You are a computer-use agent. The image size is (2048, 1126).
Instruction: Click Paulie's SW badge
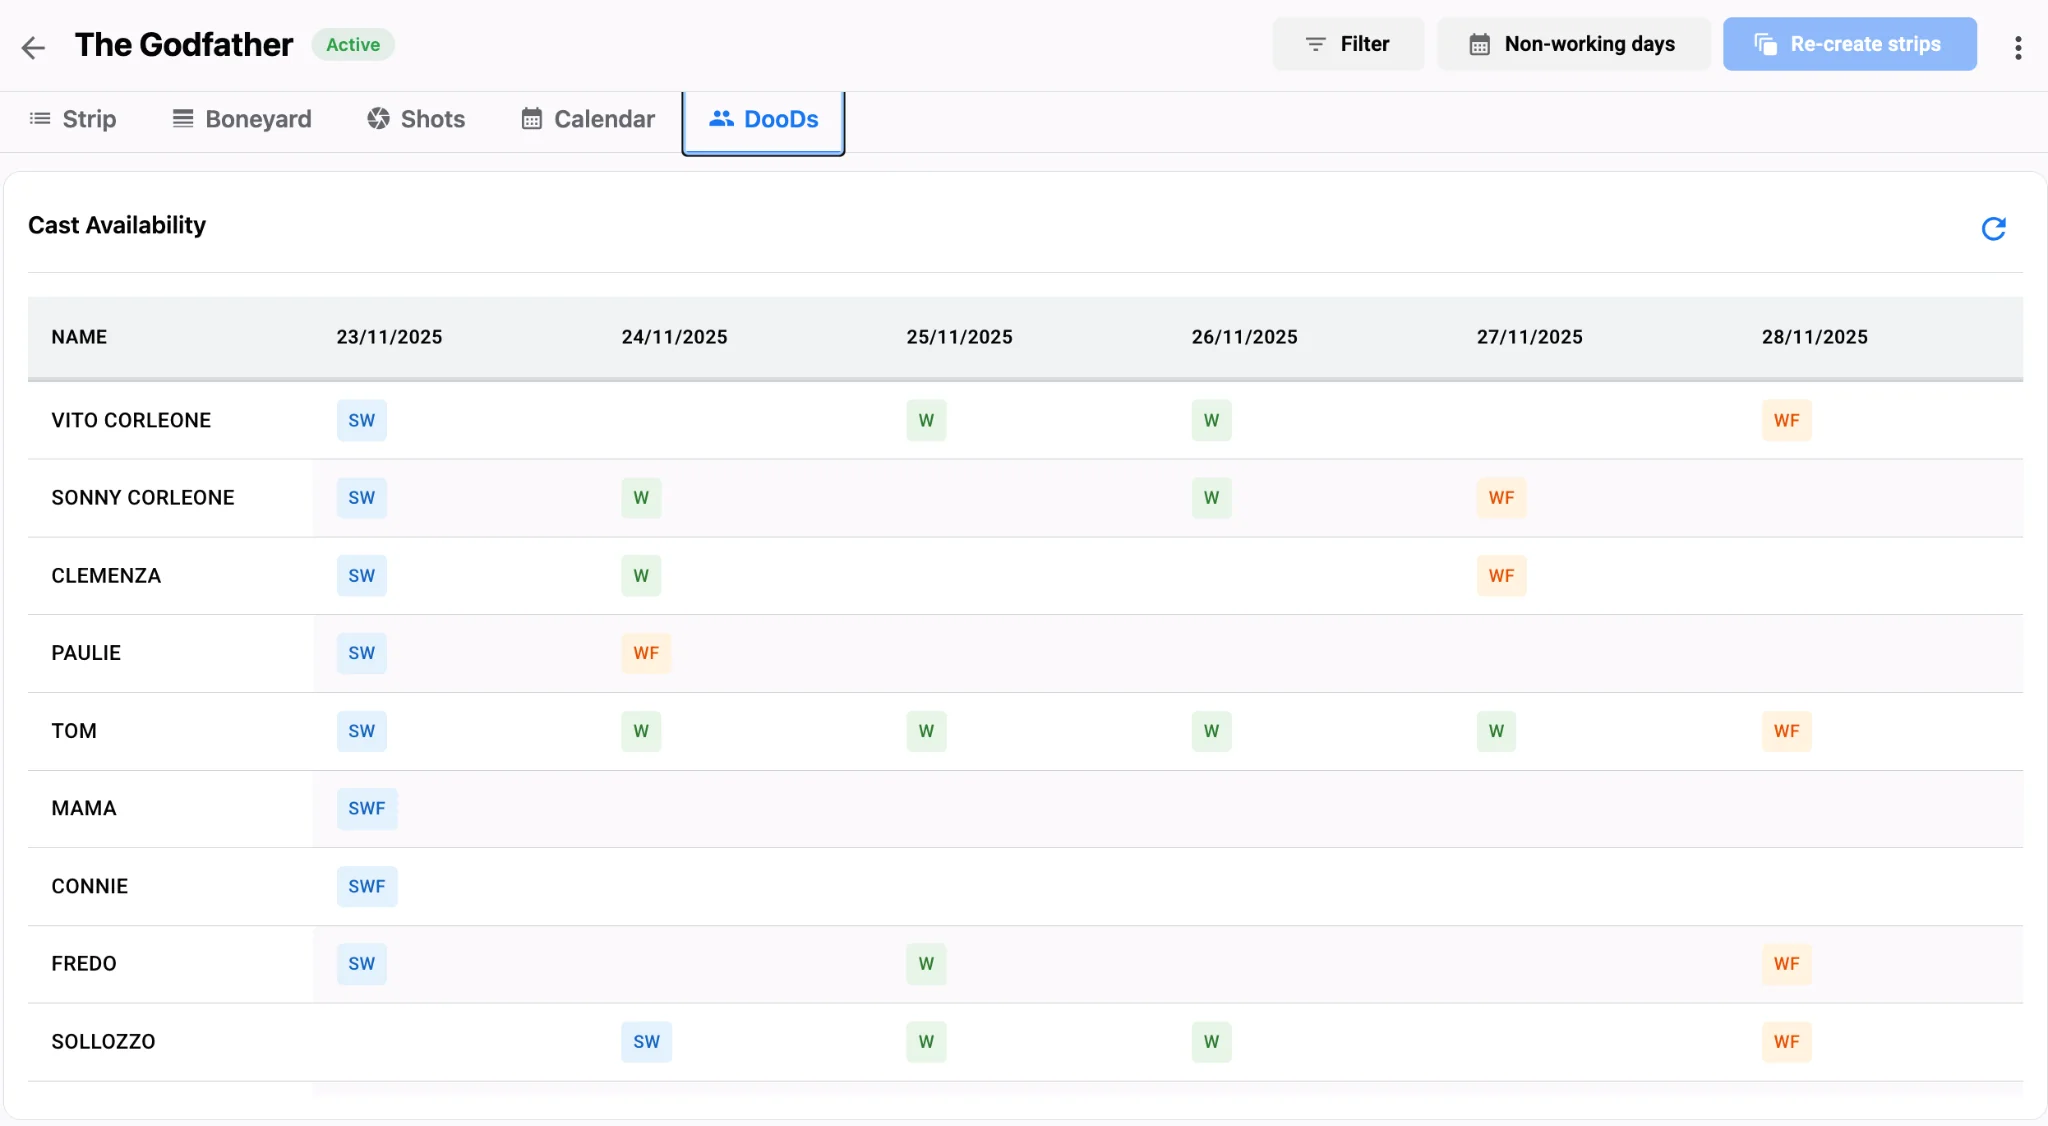[361, 653]
